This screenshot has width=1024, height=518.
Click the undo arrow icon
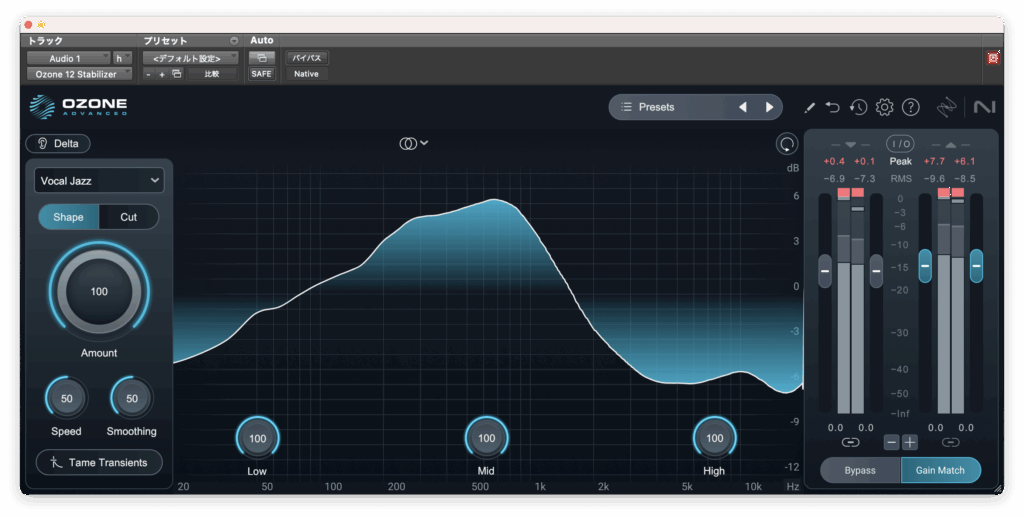(833, 107)
